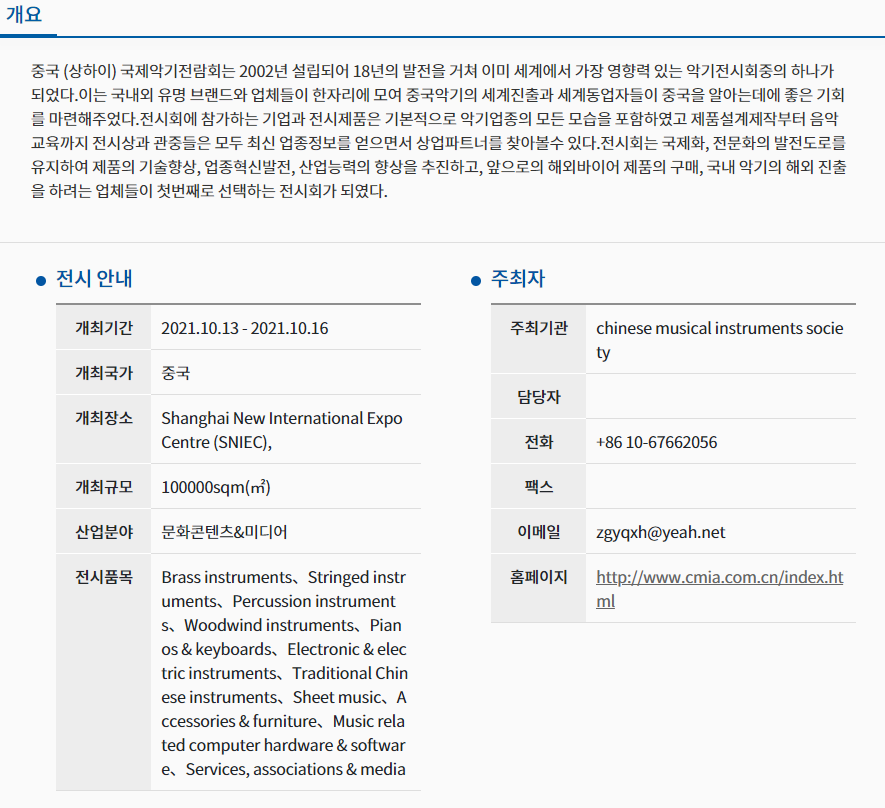Click the overview paragraph beginning 중국 (상하이) 국제악기전람회는
The image size is (885, 808).
coord(439,131)
